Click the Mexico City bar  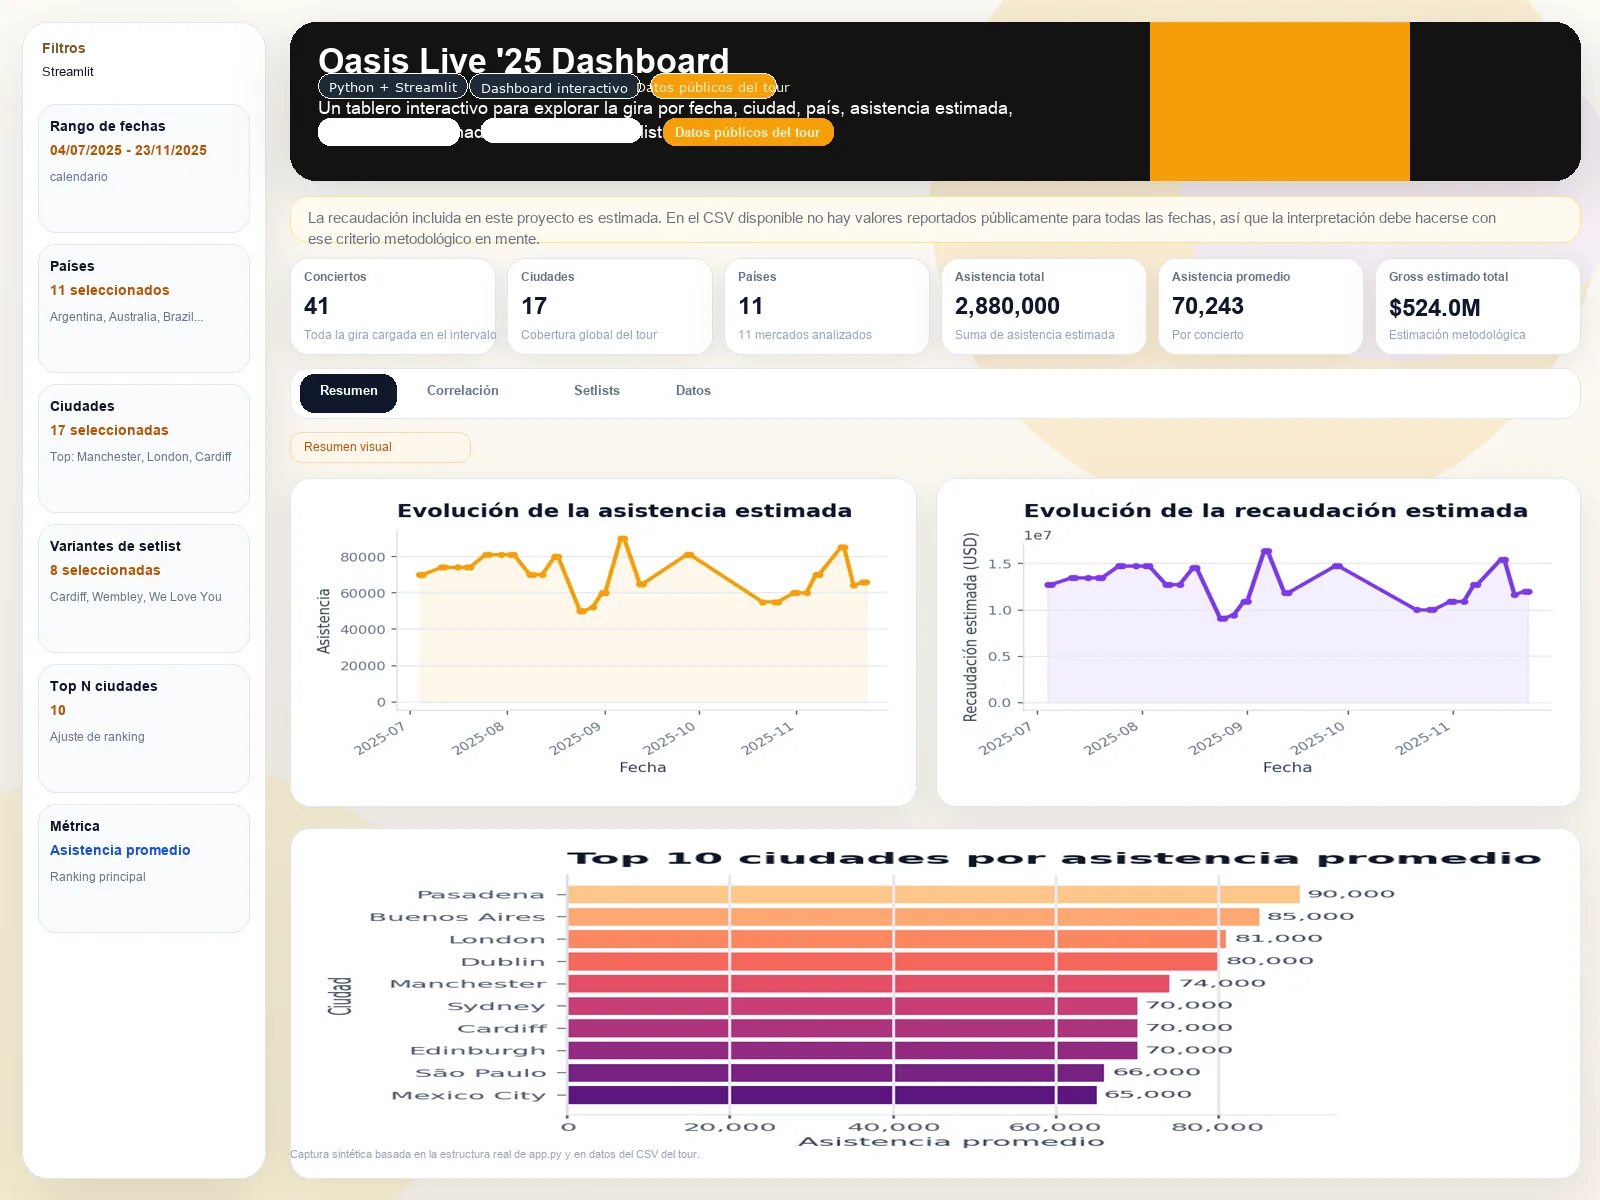832,1095
